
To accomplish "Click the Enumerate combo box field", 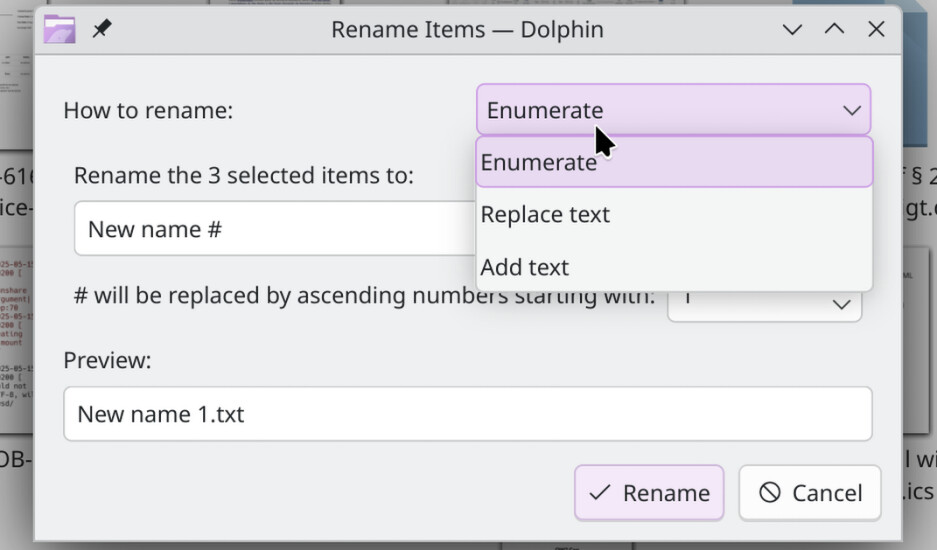I will [673, 109].
